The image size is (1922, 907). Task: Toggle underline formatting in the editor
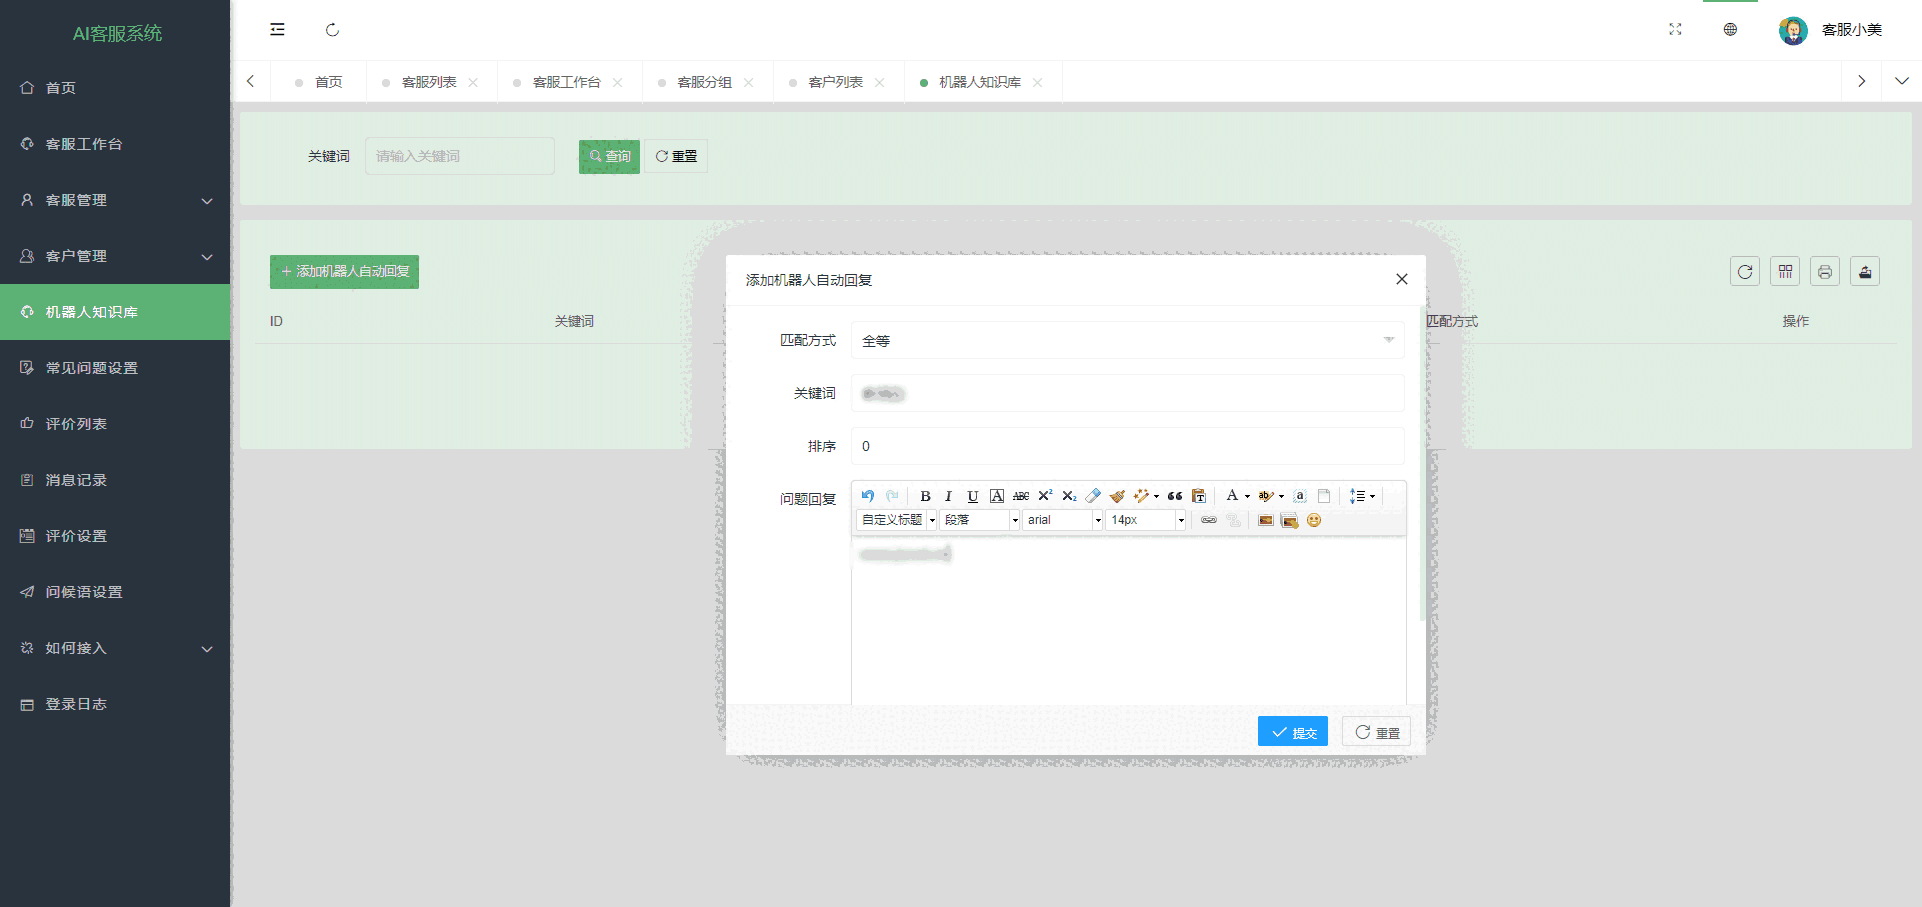click(972, 496)
